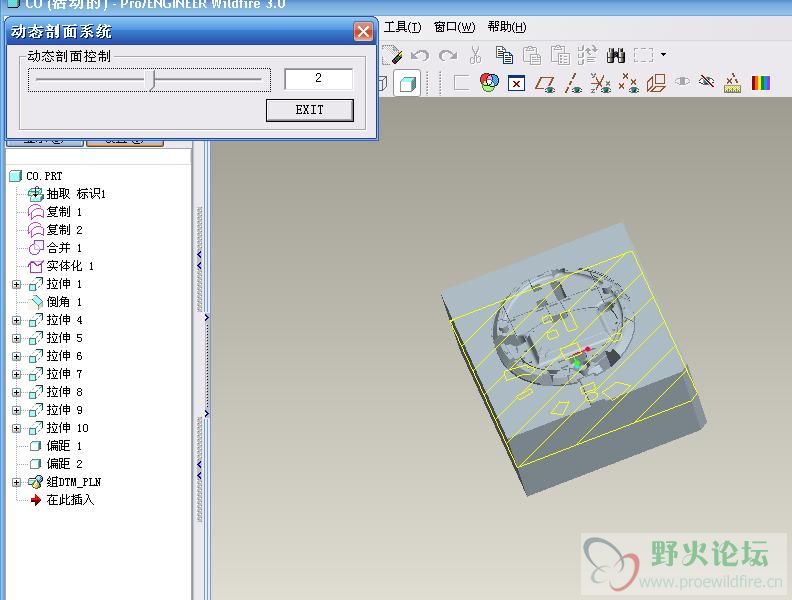Click the empty bracket icon in toolbar
This screenshot has height=600, width=792.
click(461, 83)
